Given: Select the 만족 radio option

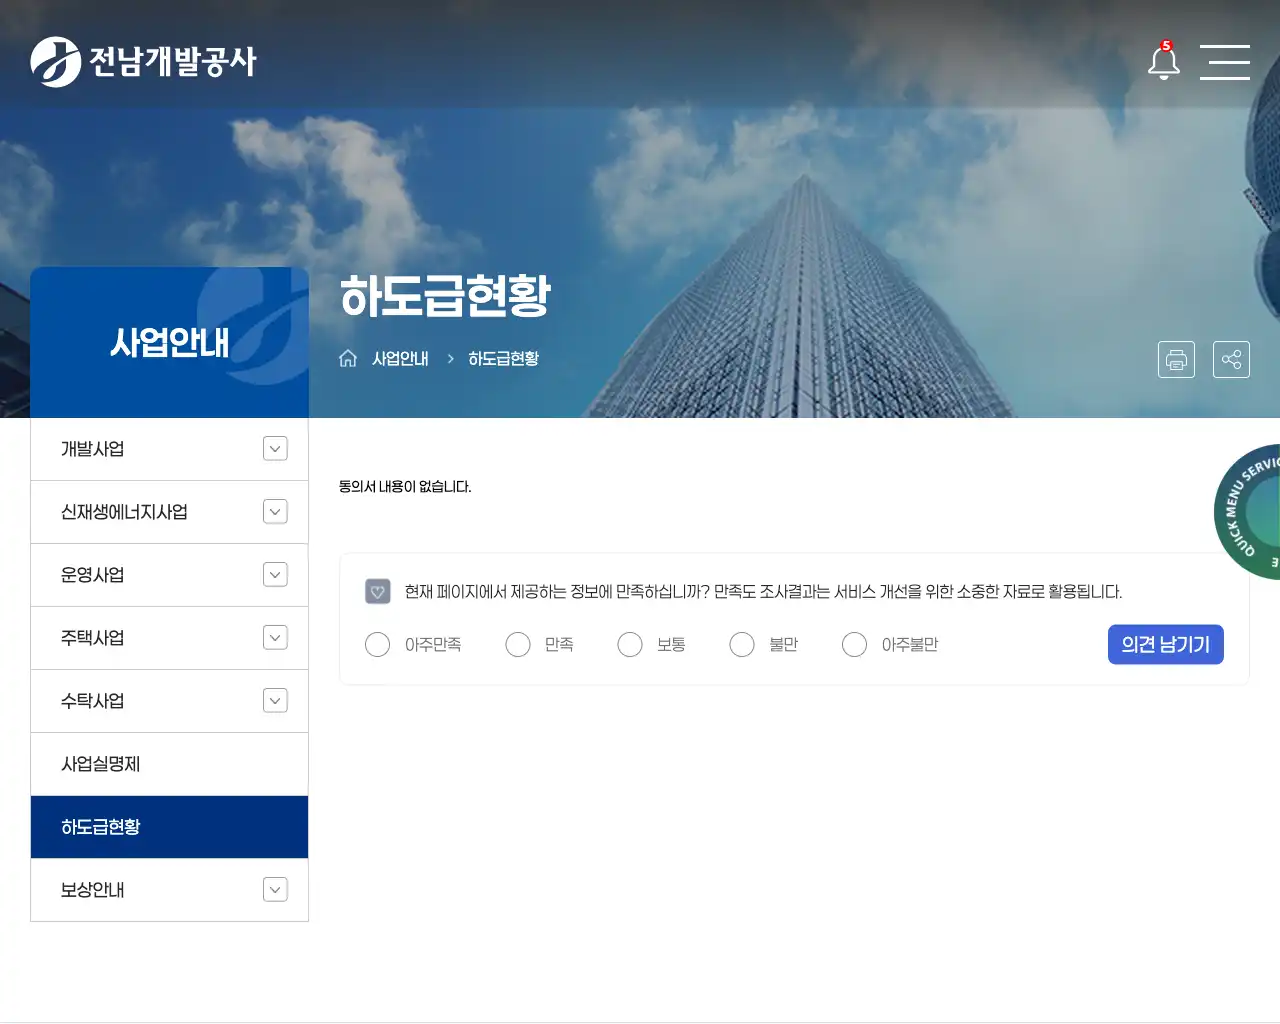Looking at the screenshot, I should pos(518,645).
